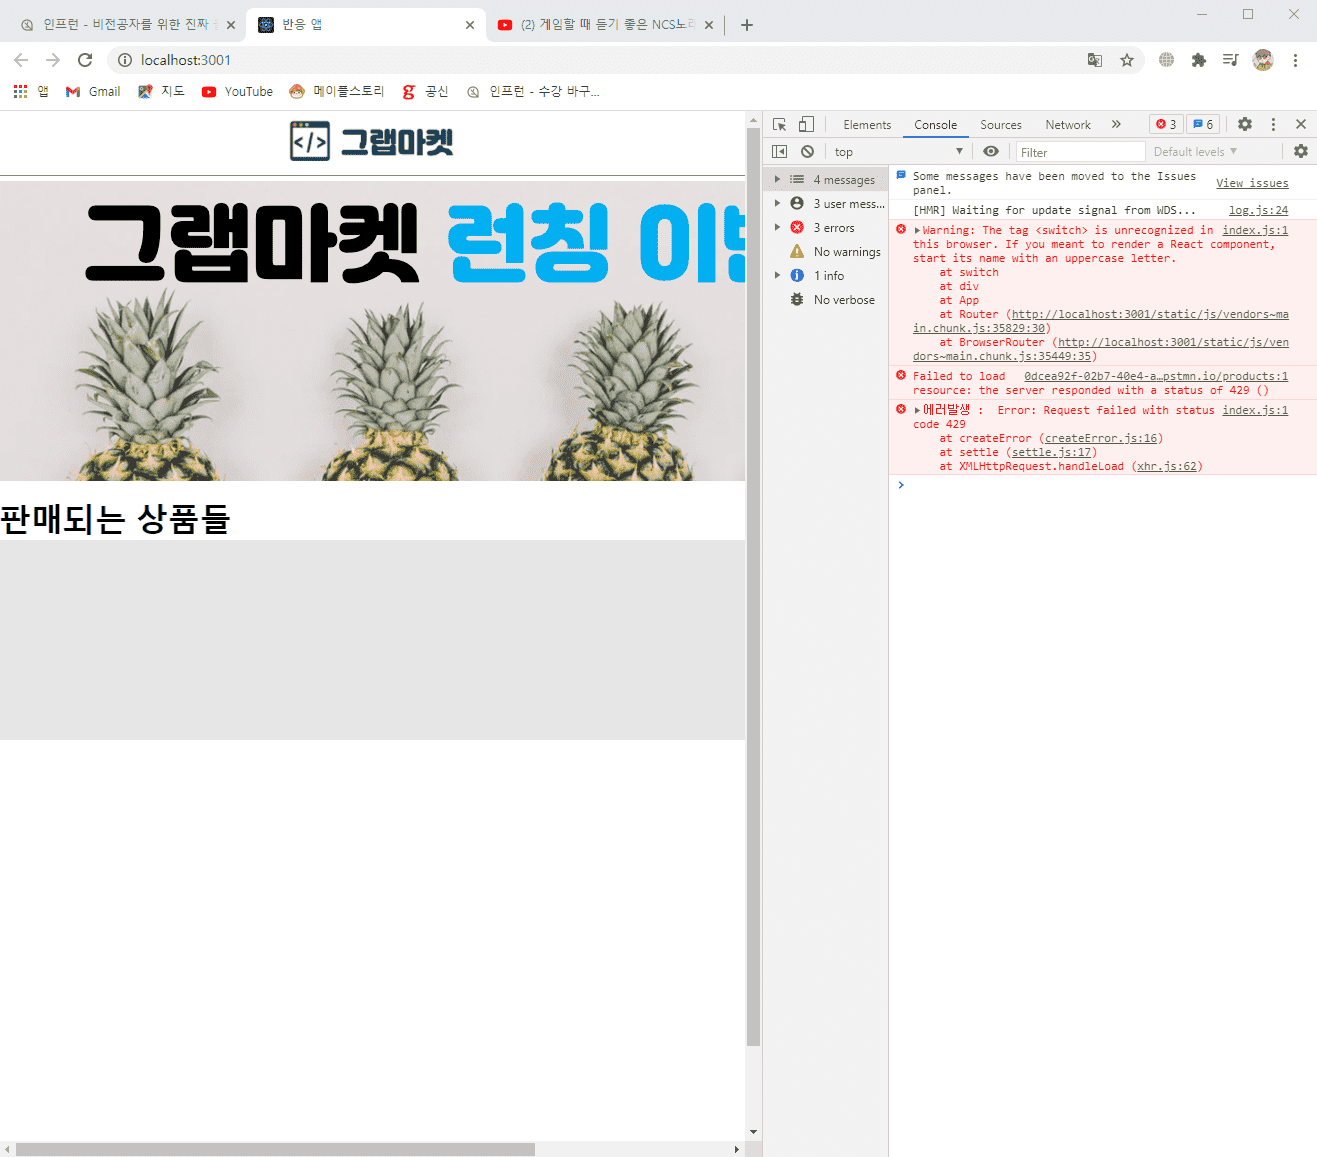The height and width of the screenshot is (1157, 1317).
Task: Focus the console Filter field
Action: pos(1080,152)
